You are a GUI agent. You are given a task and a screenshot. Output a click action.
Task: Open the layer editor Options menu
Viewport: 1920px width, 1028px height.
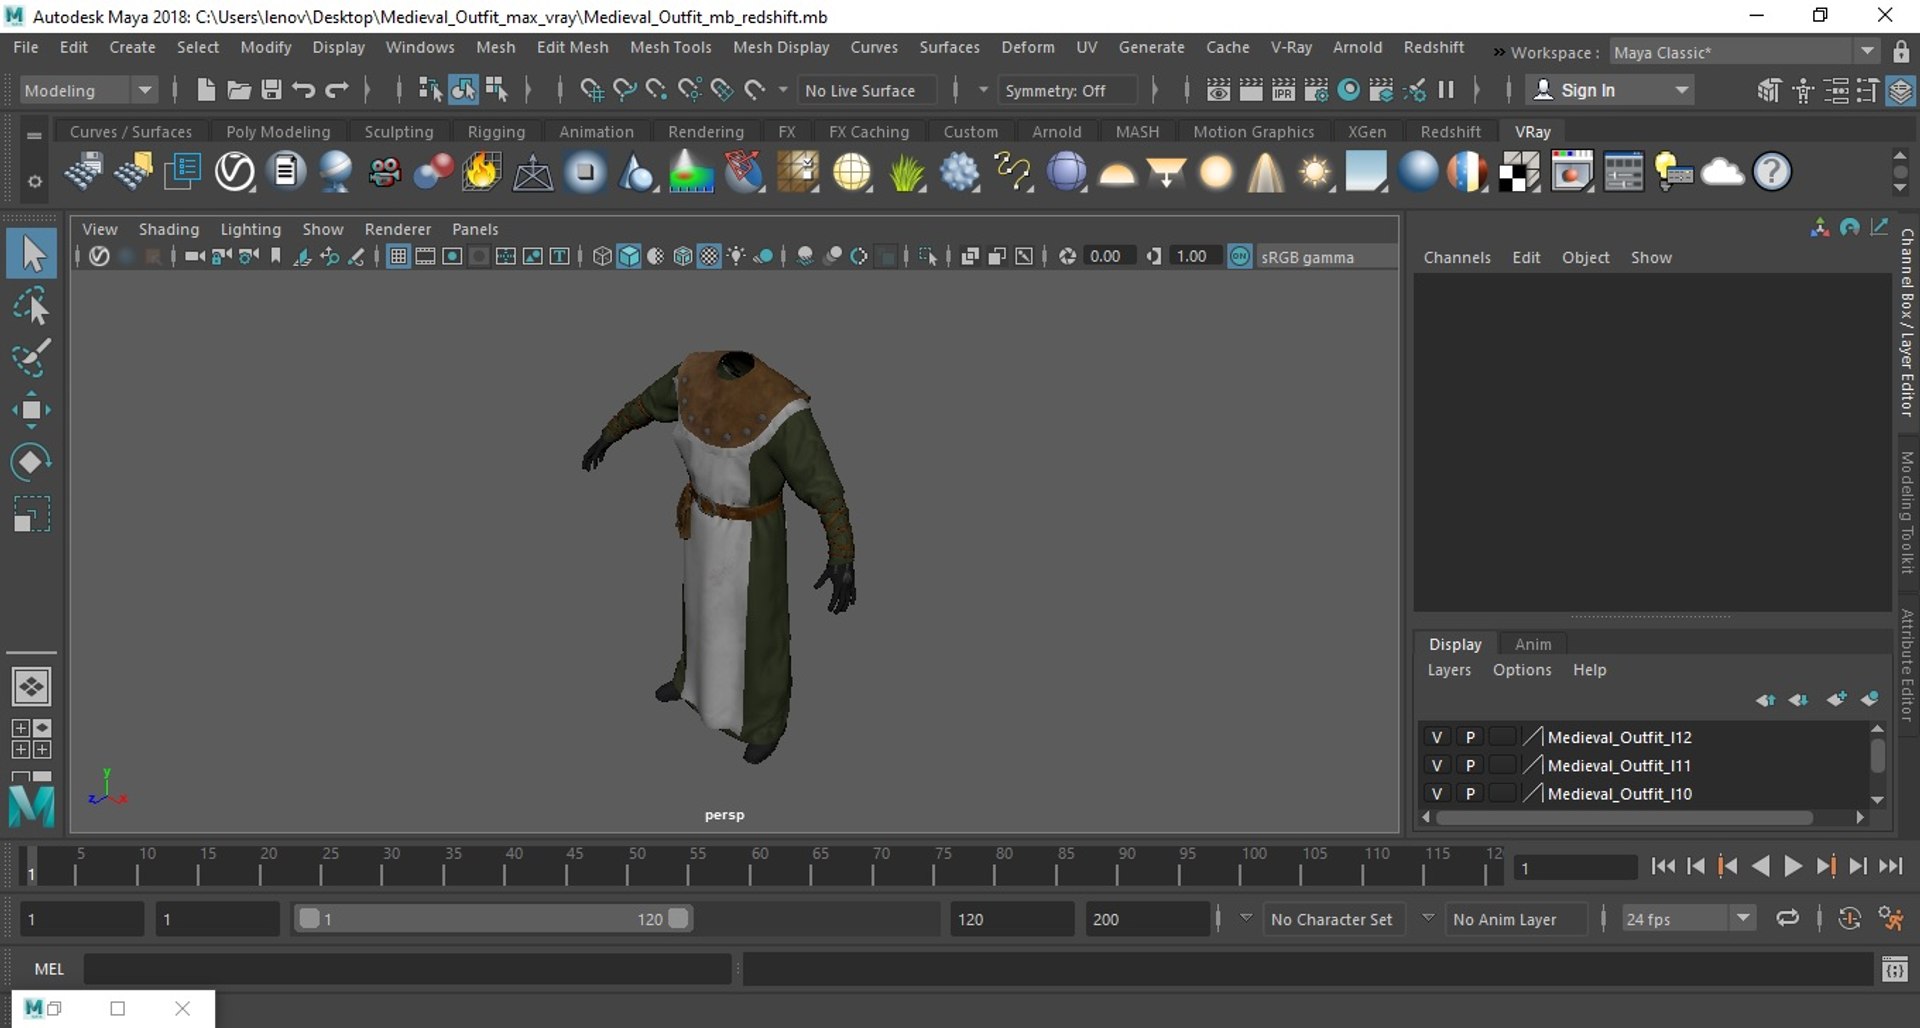(x=1522, y=670)
